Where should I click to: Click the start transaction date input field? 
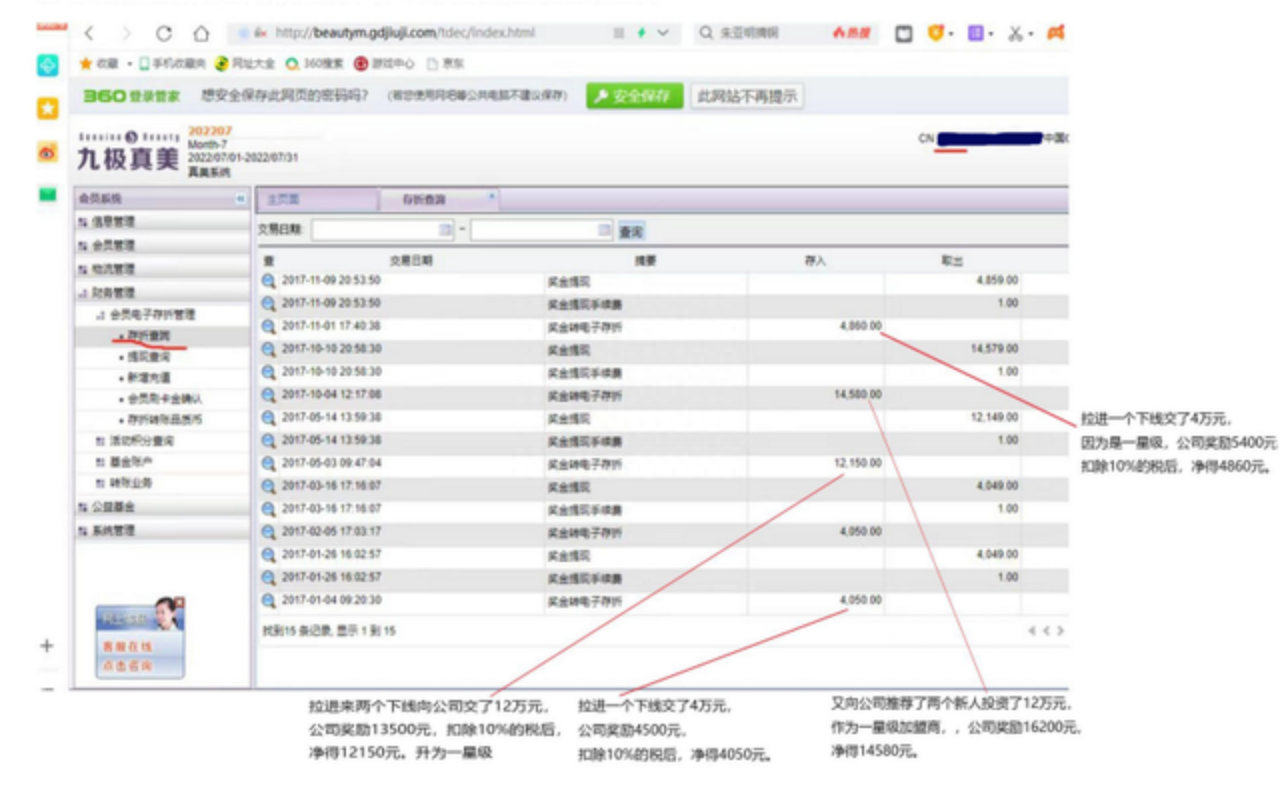(375, 230)
